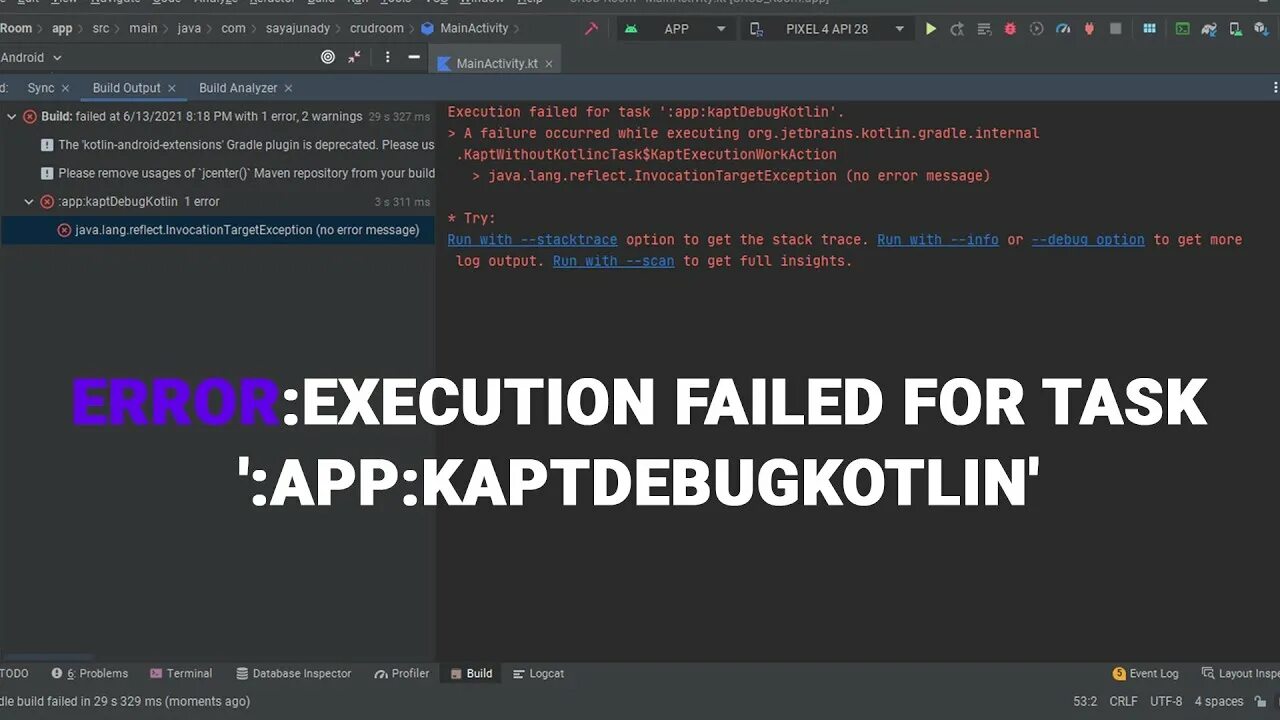
Task: Close the Sync tab
Action: 65,88
